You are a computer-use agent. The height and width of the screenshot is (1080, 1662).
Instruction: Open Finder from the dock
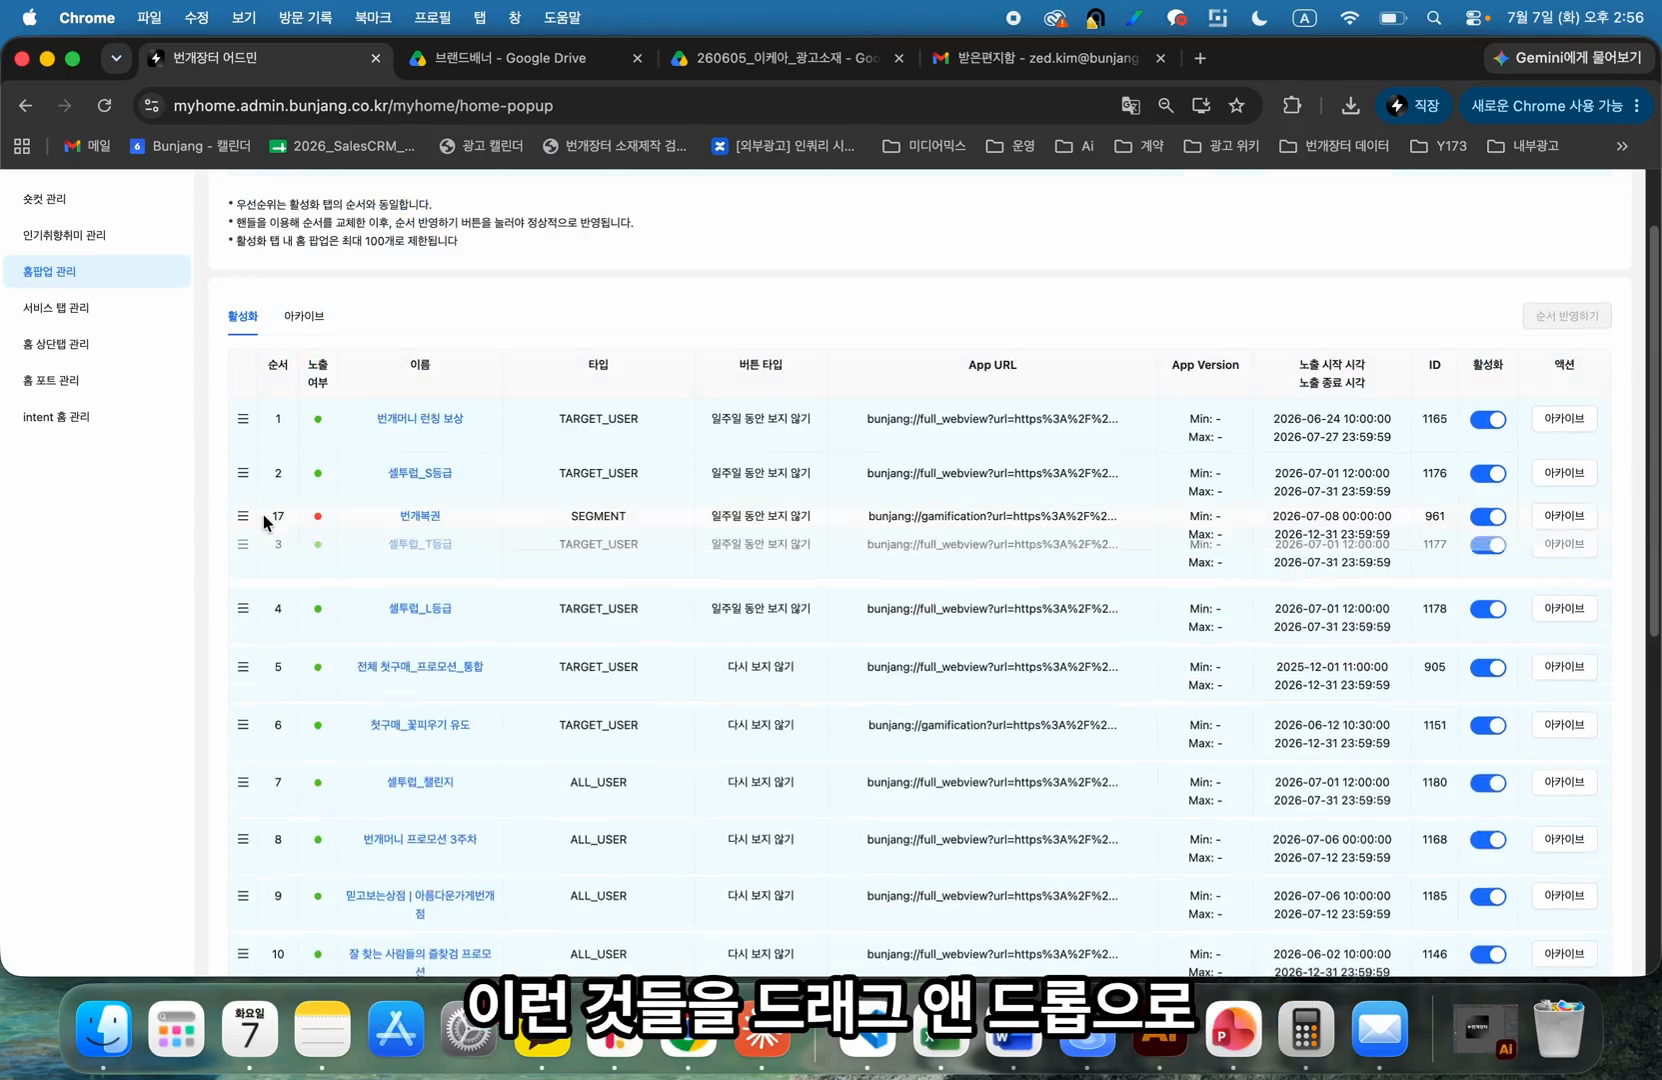104,1028
